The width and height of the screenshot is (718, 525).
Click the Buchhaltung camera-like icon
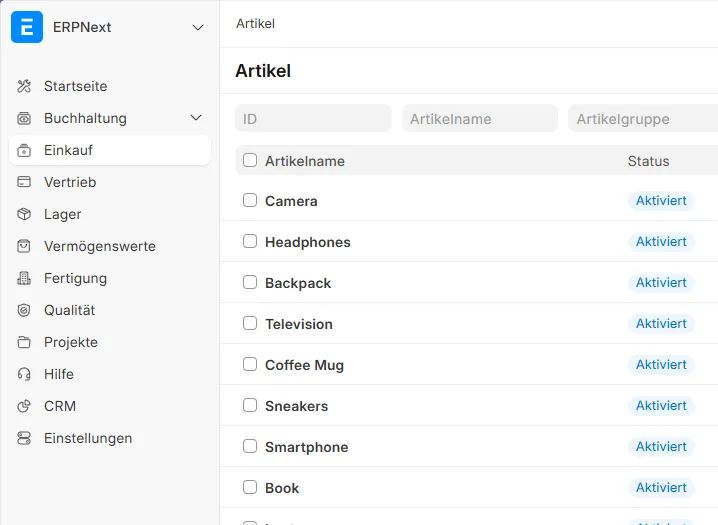(25, 119)
